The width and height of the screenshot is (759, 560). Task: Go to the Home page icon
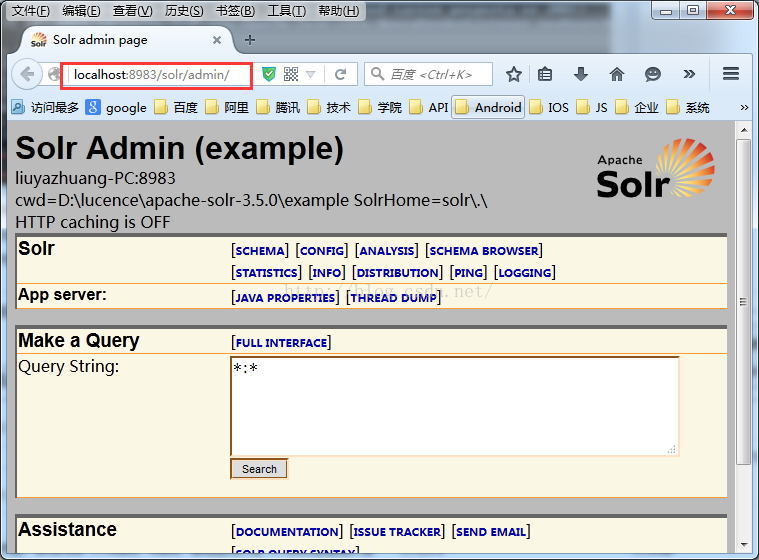(617, 74)
